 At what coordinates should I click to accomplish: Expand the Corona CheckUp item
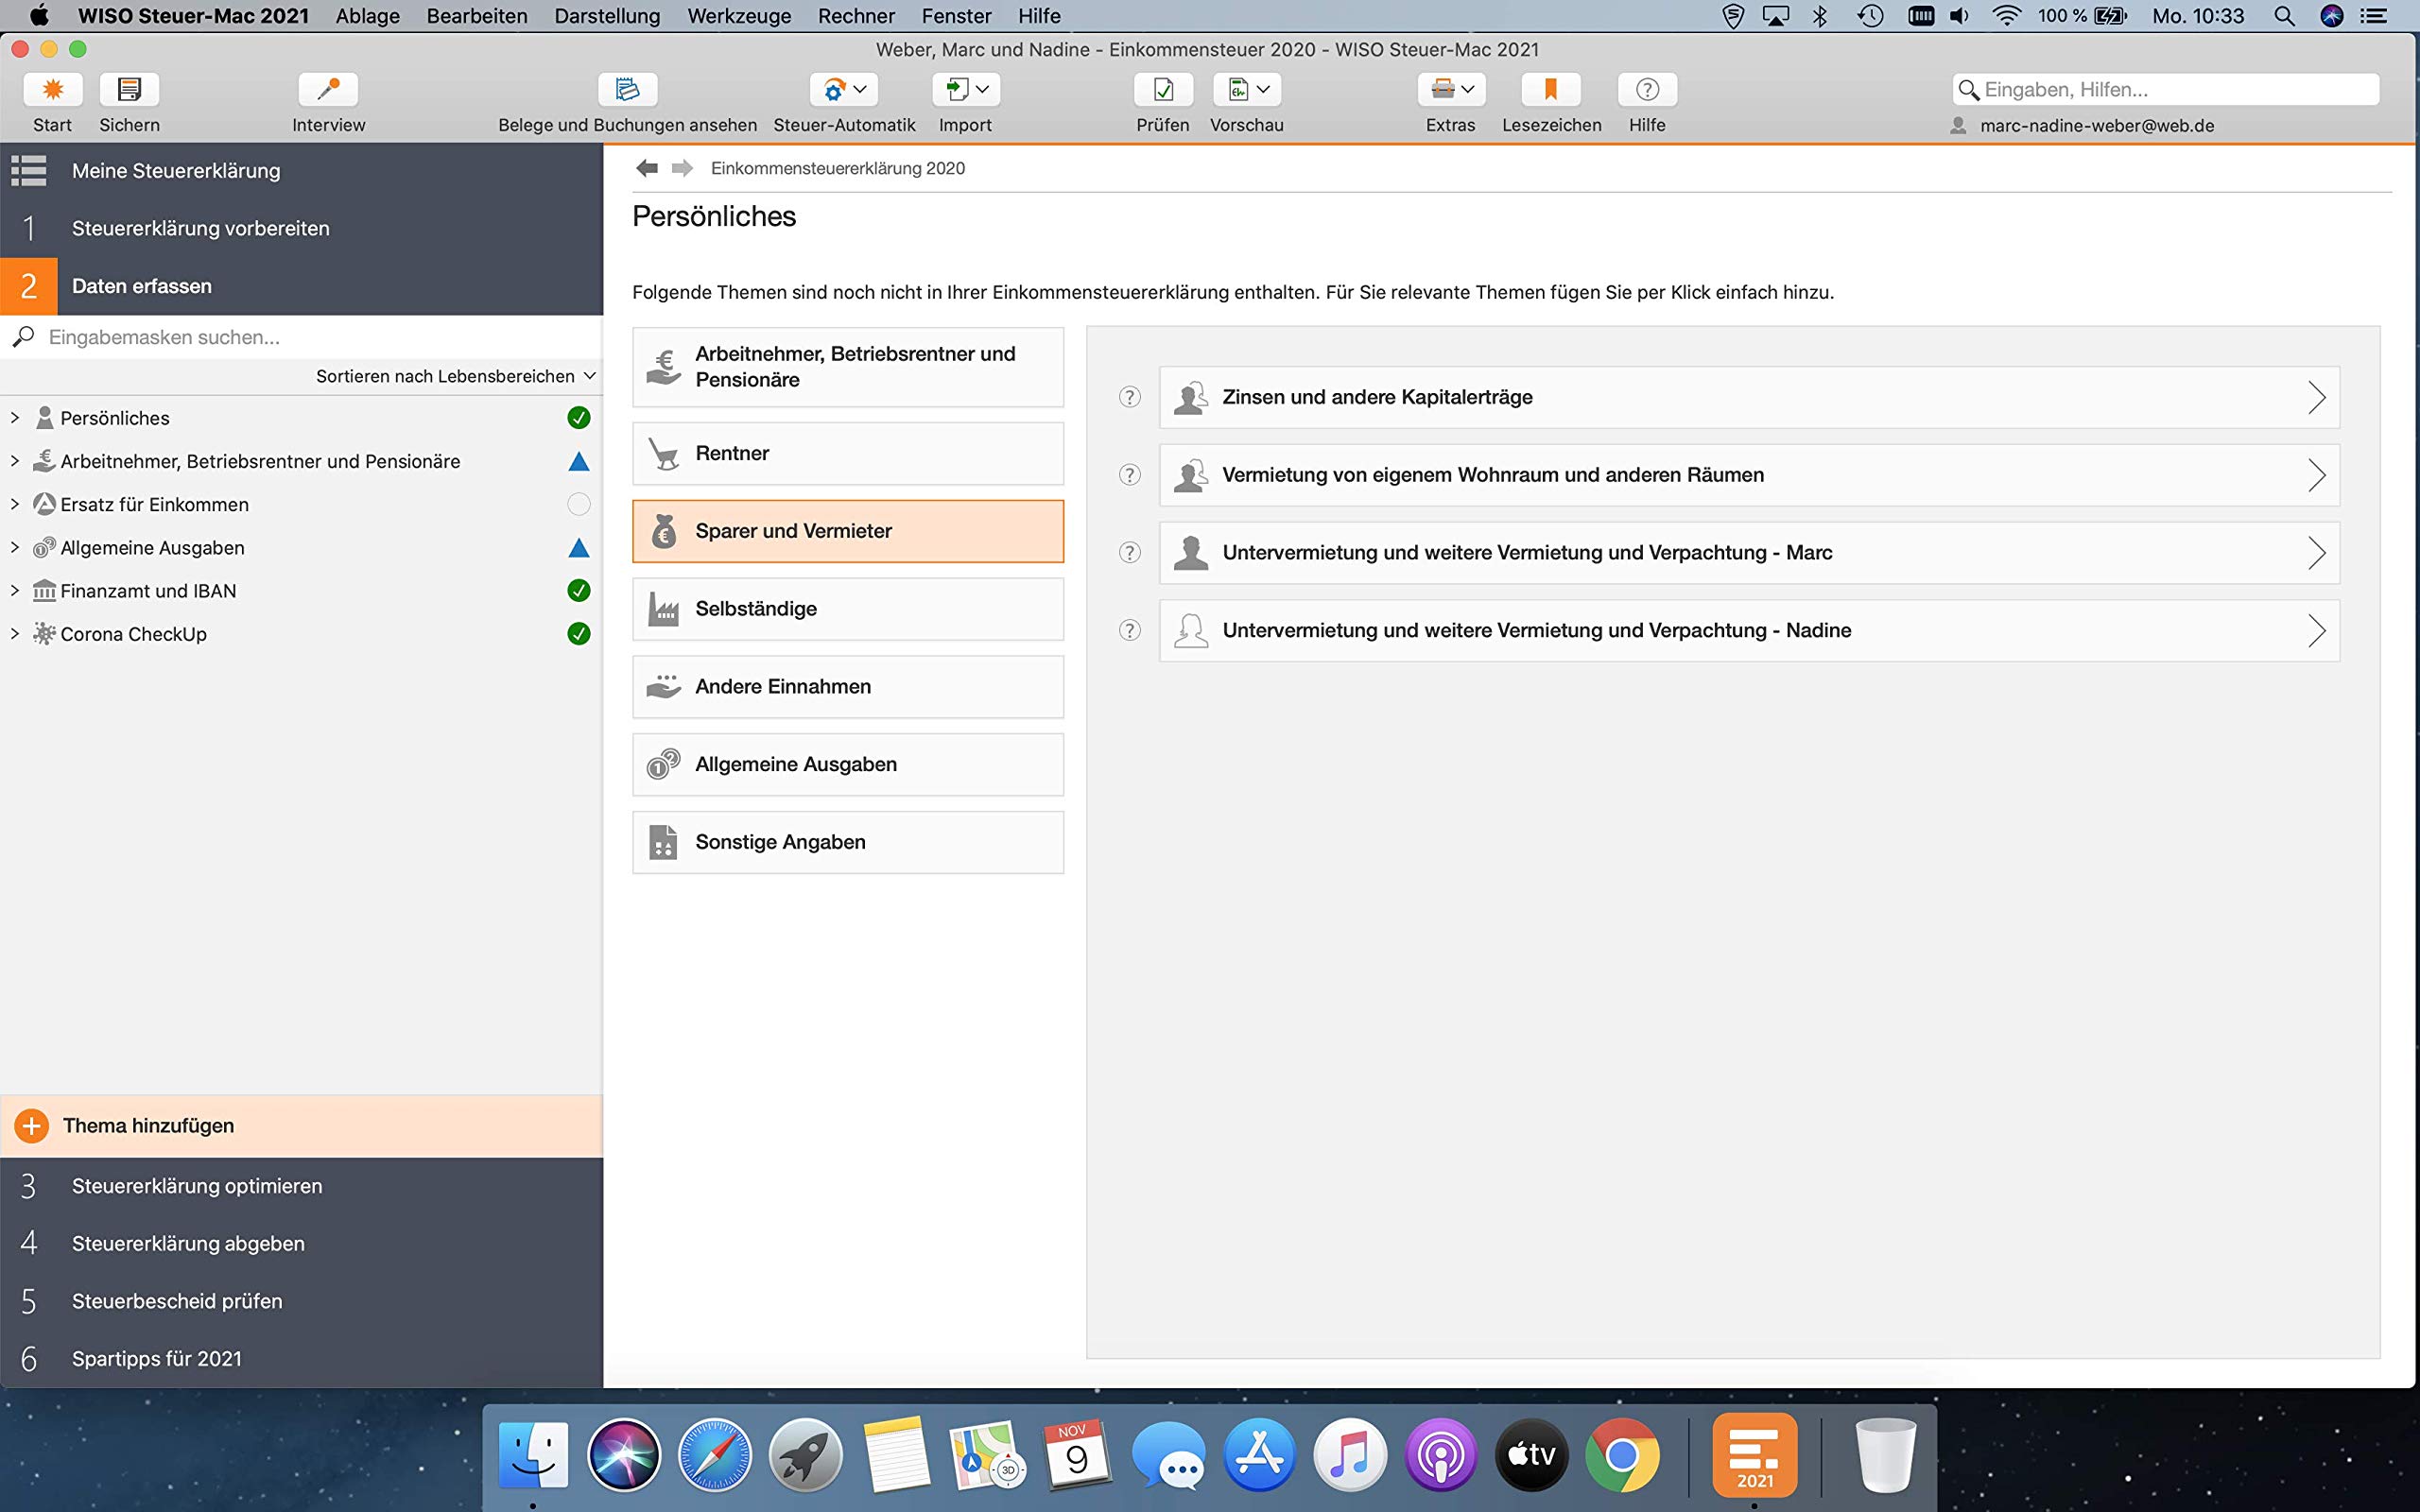(15, 633)
